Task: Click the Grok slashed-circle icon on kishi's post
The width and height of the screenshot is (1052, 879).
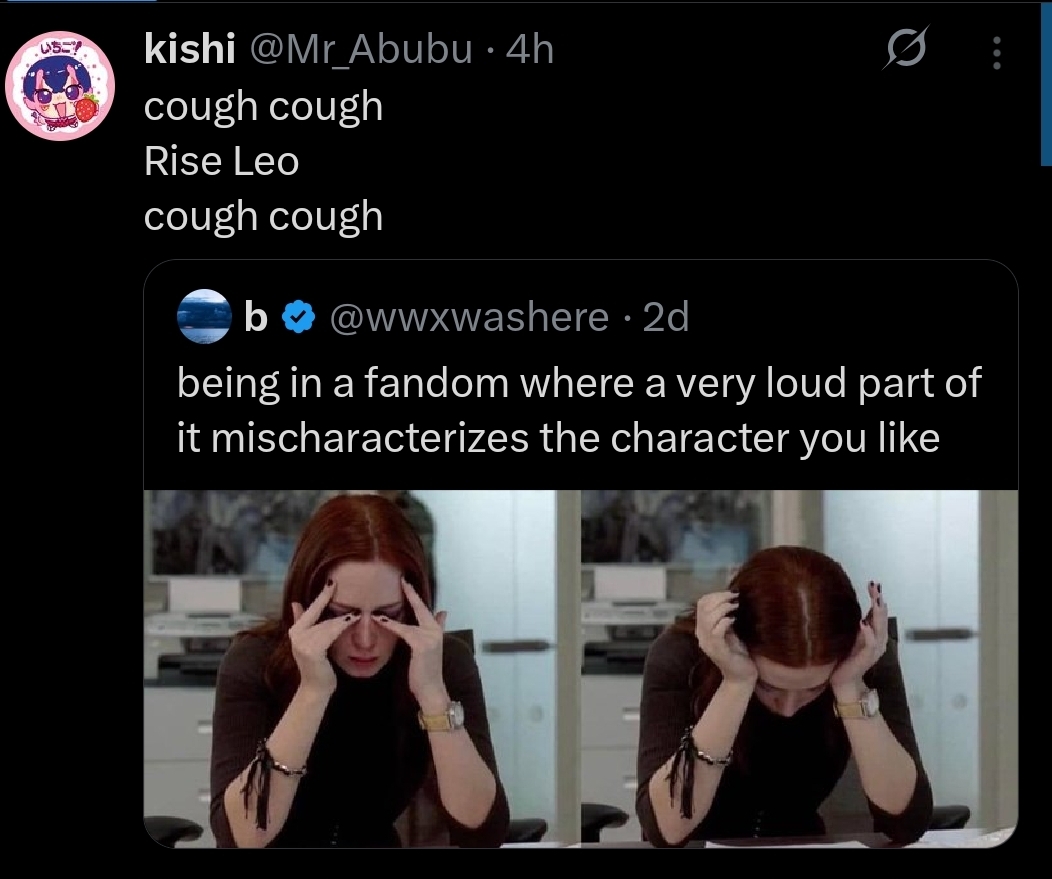Action: click(905, 51)
